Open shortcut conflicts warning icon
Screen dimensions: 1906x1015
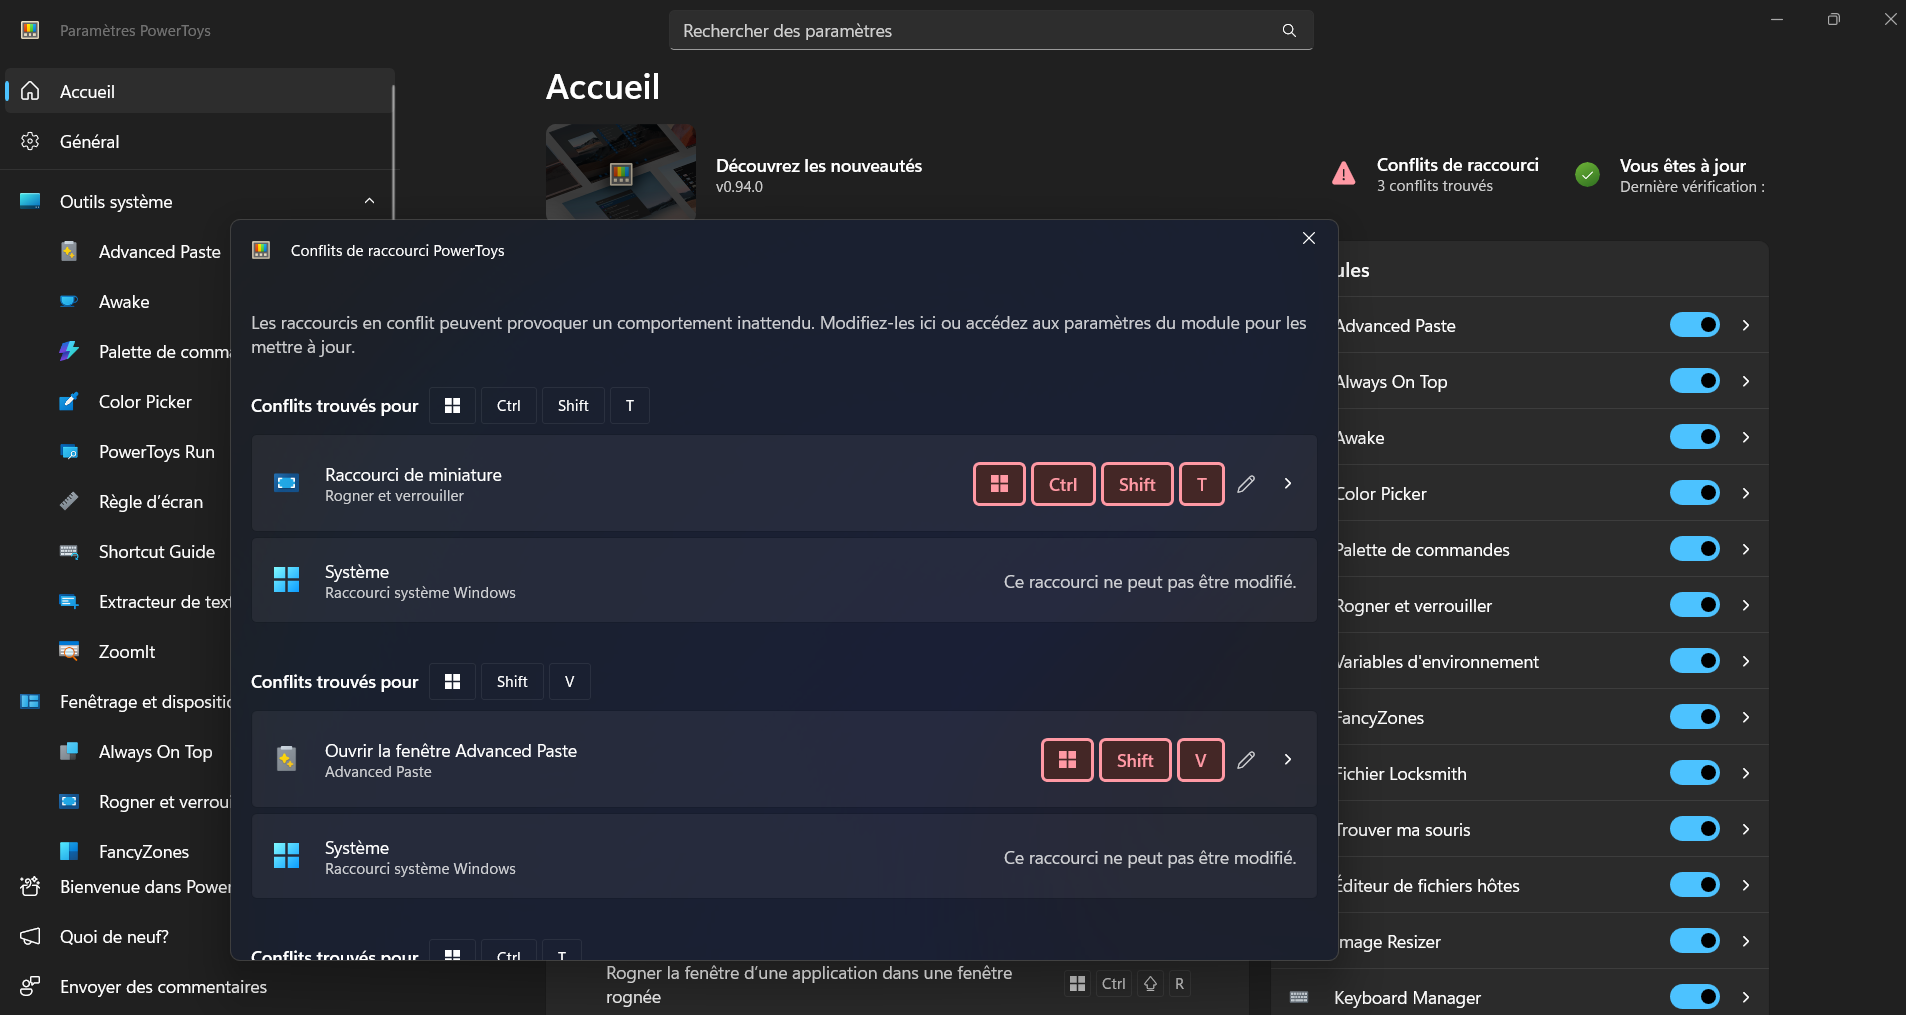(x=1344, y=174)
